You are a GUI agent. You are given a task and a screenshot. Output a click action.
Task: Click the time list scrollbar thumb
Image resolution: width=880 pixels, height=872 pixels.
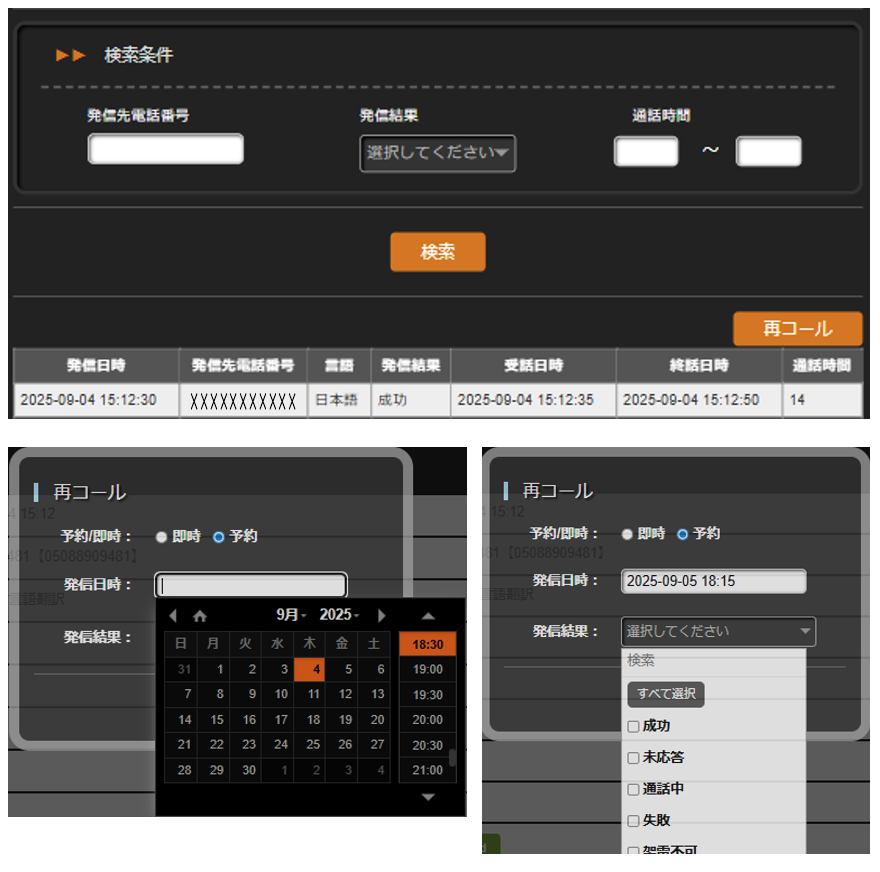452,757
